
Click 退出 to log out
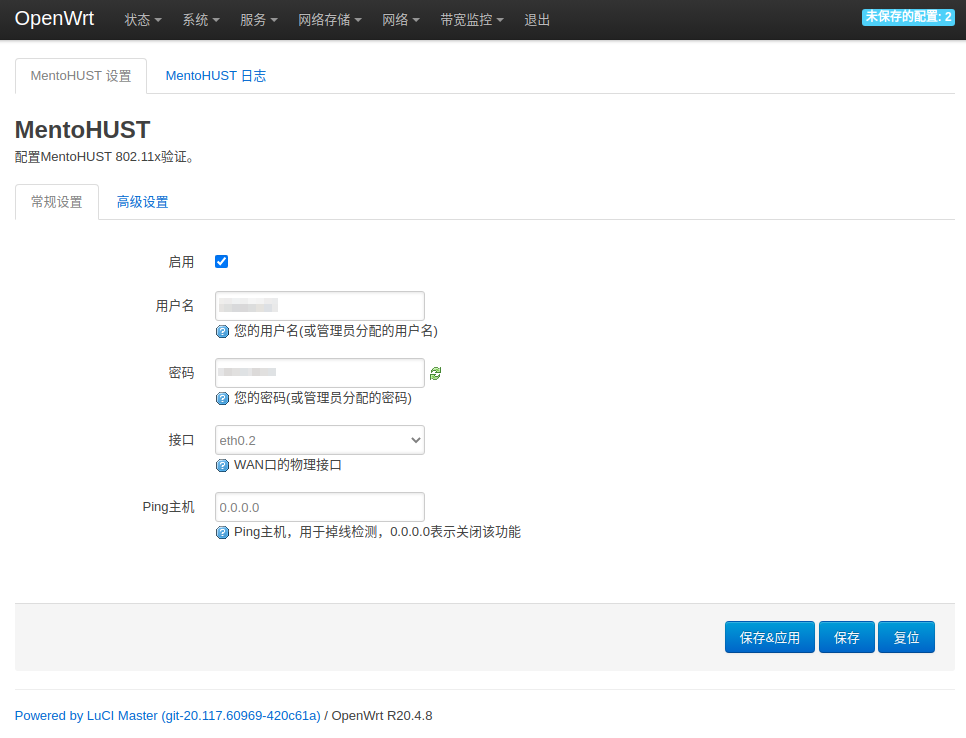pos(537,20)
